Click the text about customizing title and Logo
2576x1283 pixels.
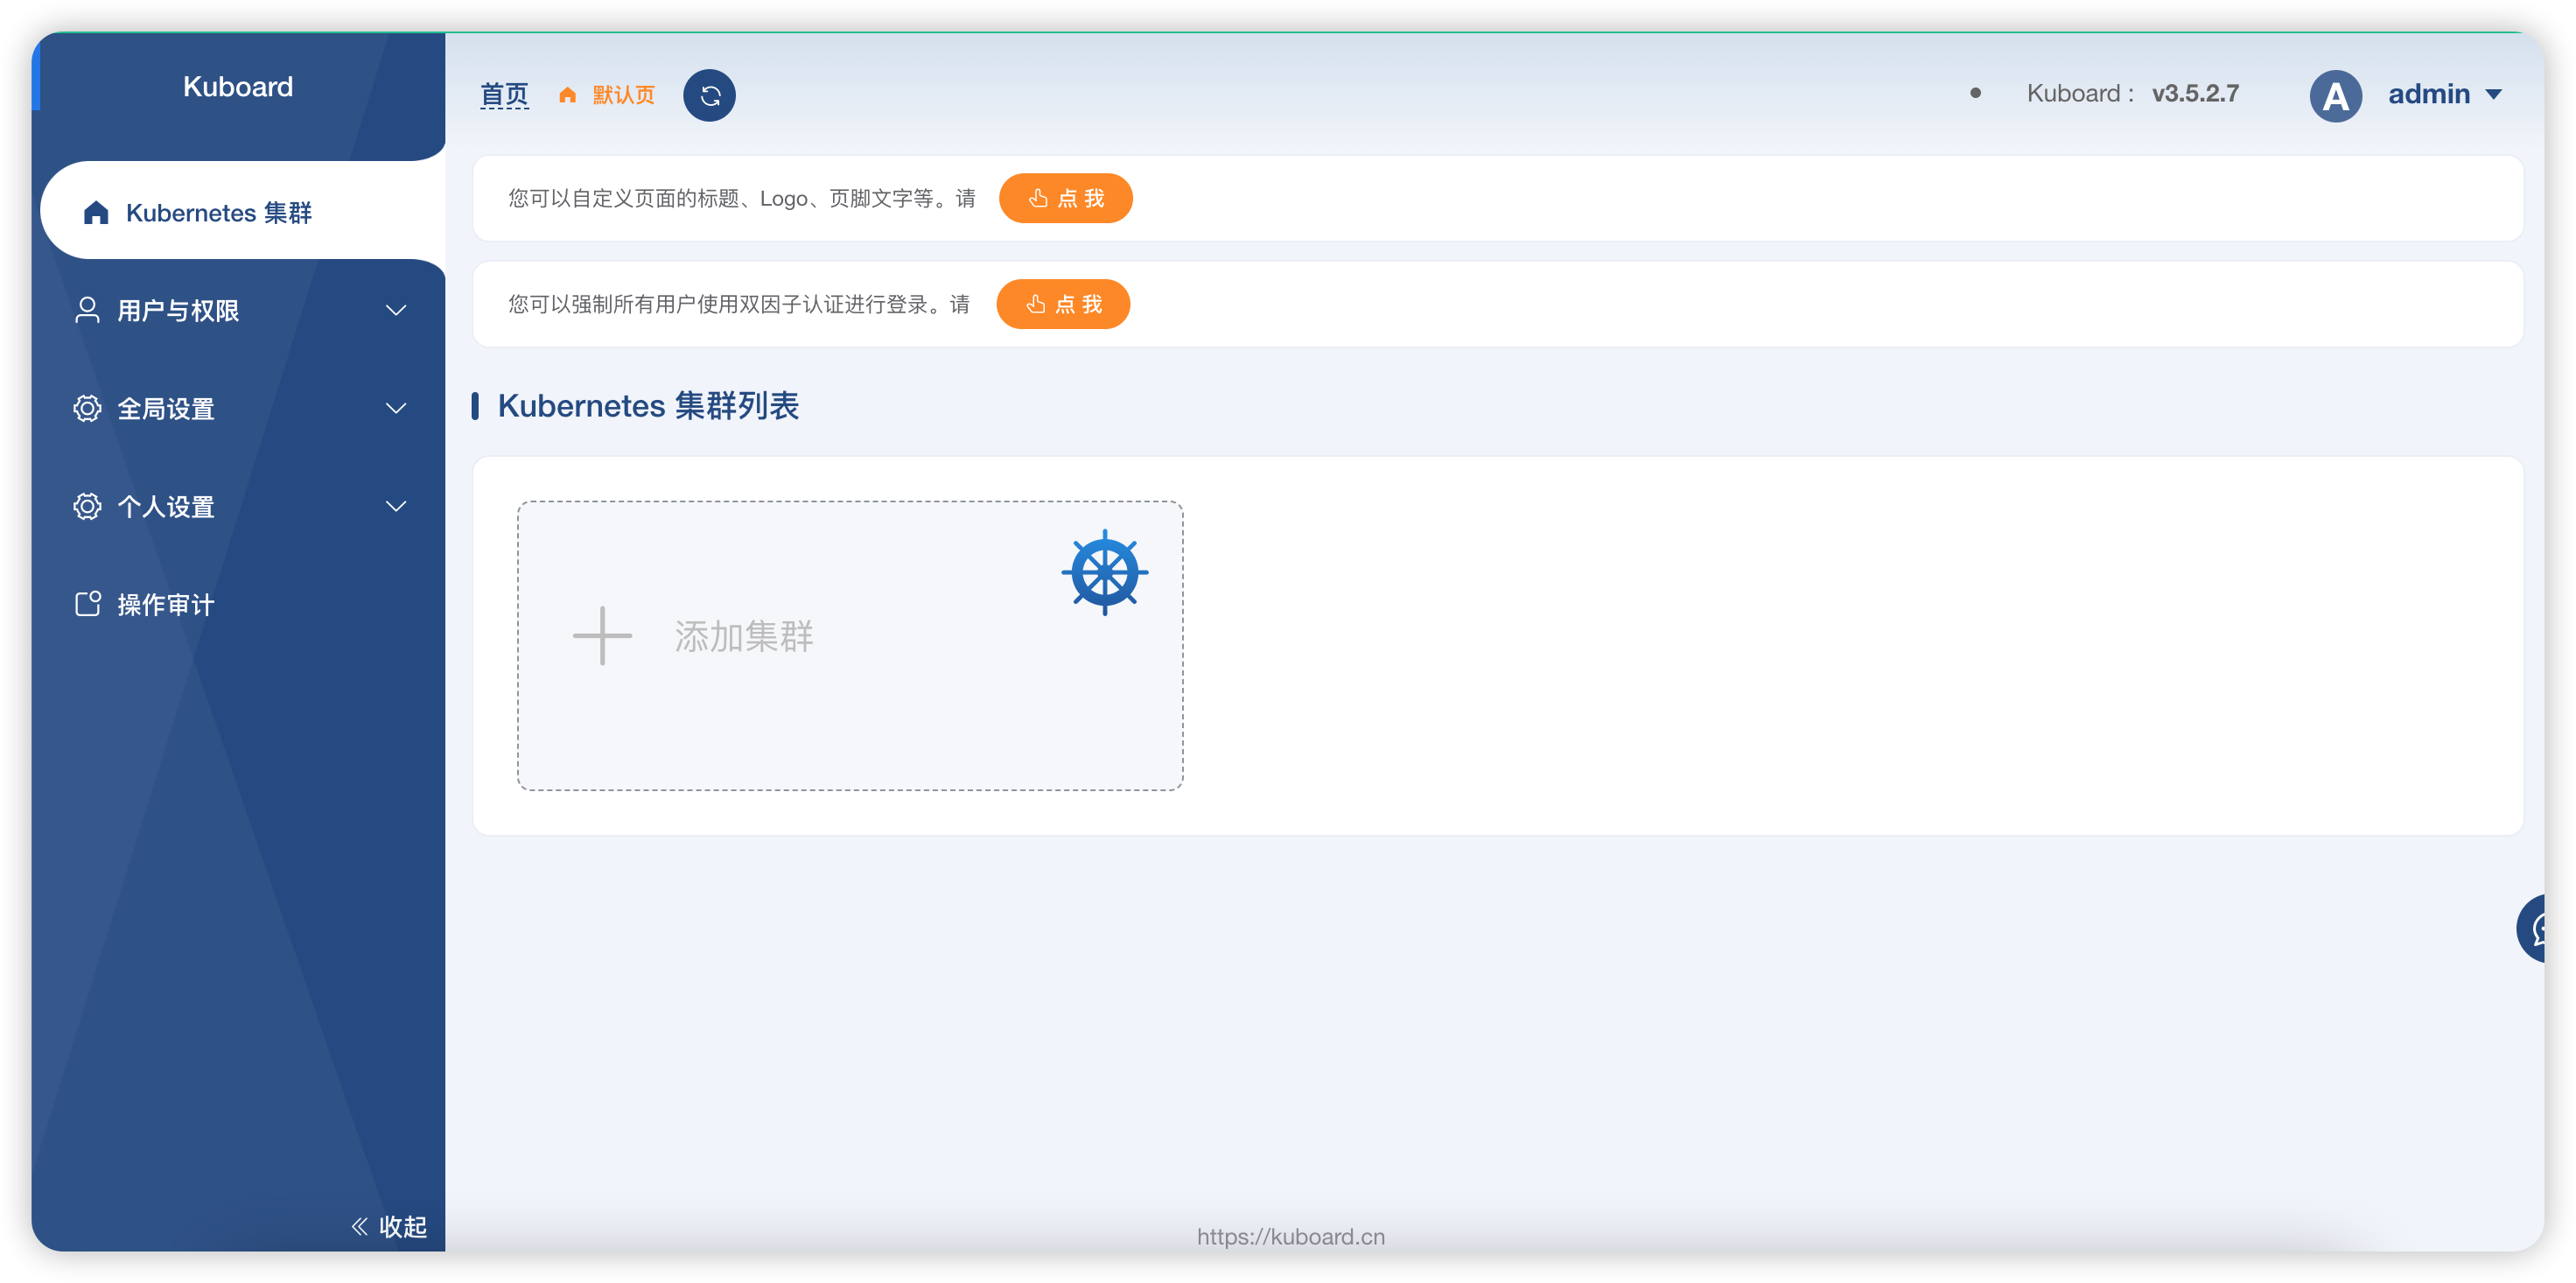pyautogui.click(x=741, y=198)
